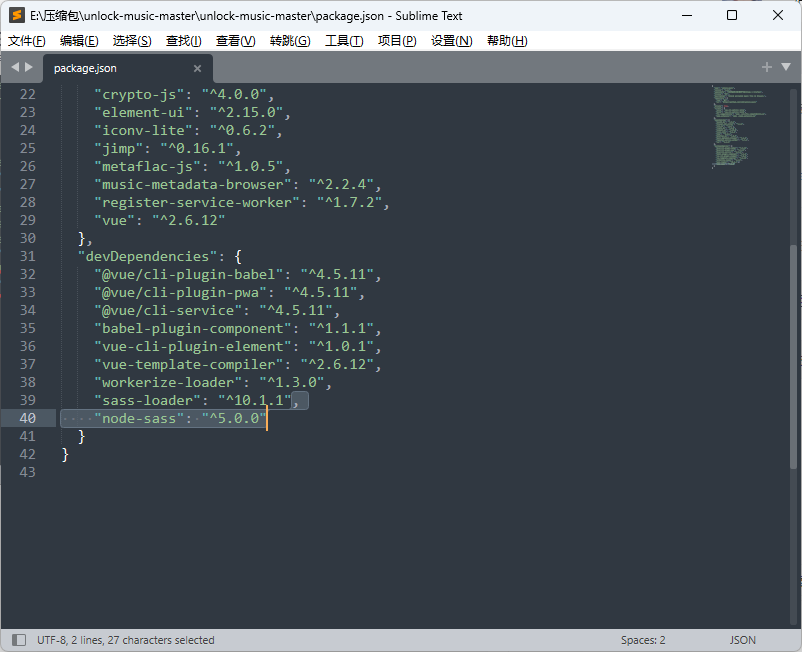
Task: Select the package.json tab
Action: [128, 68]
